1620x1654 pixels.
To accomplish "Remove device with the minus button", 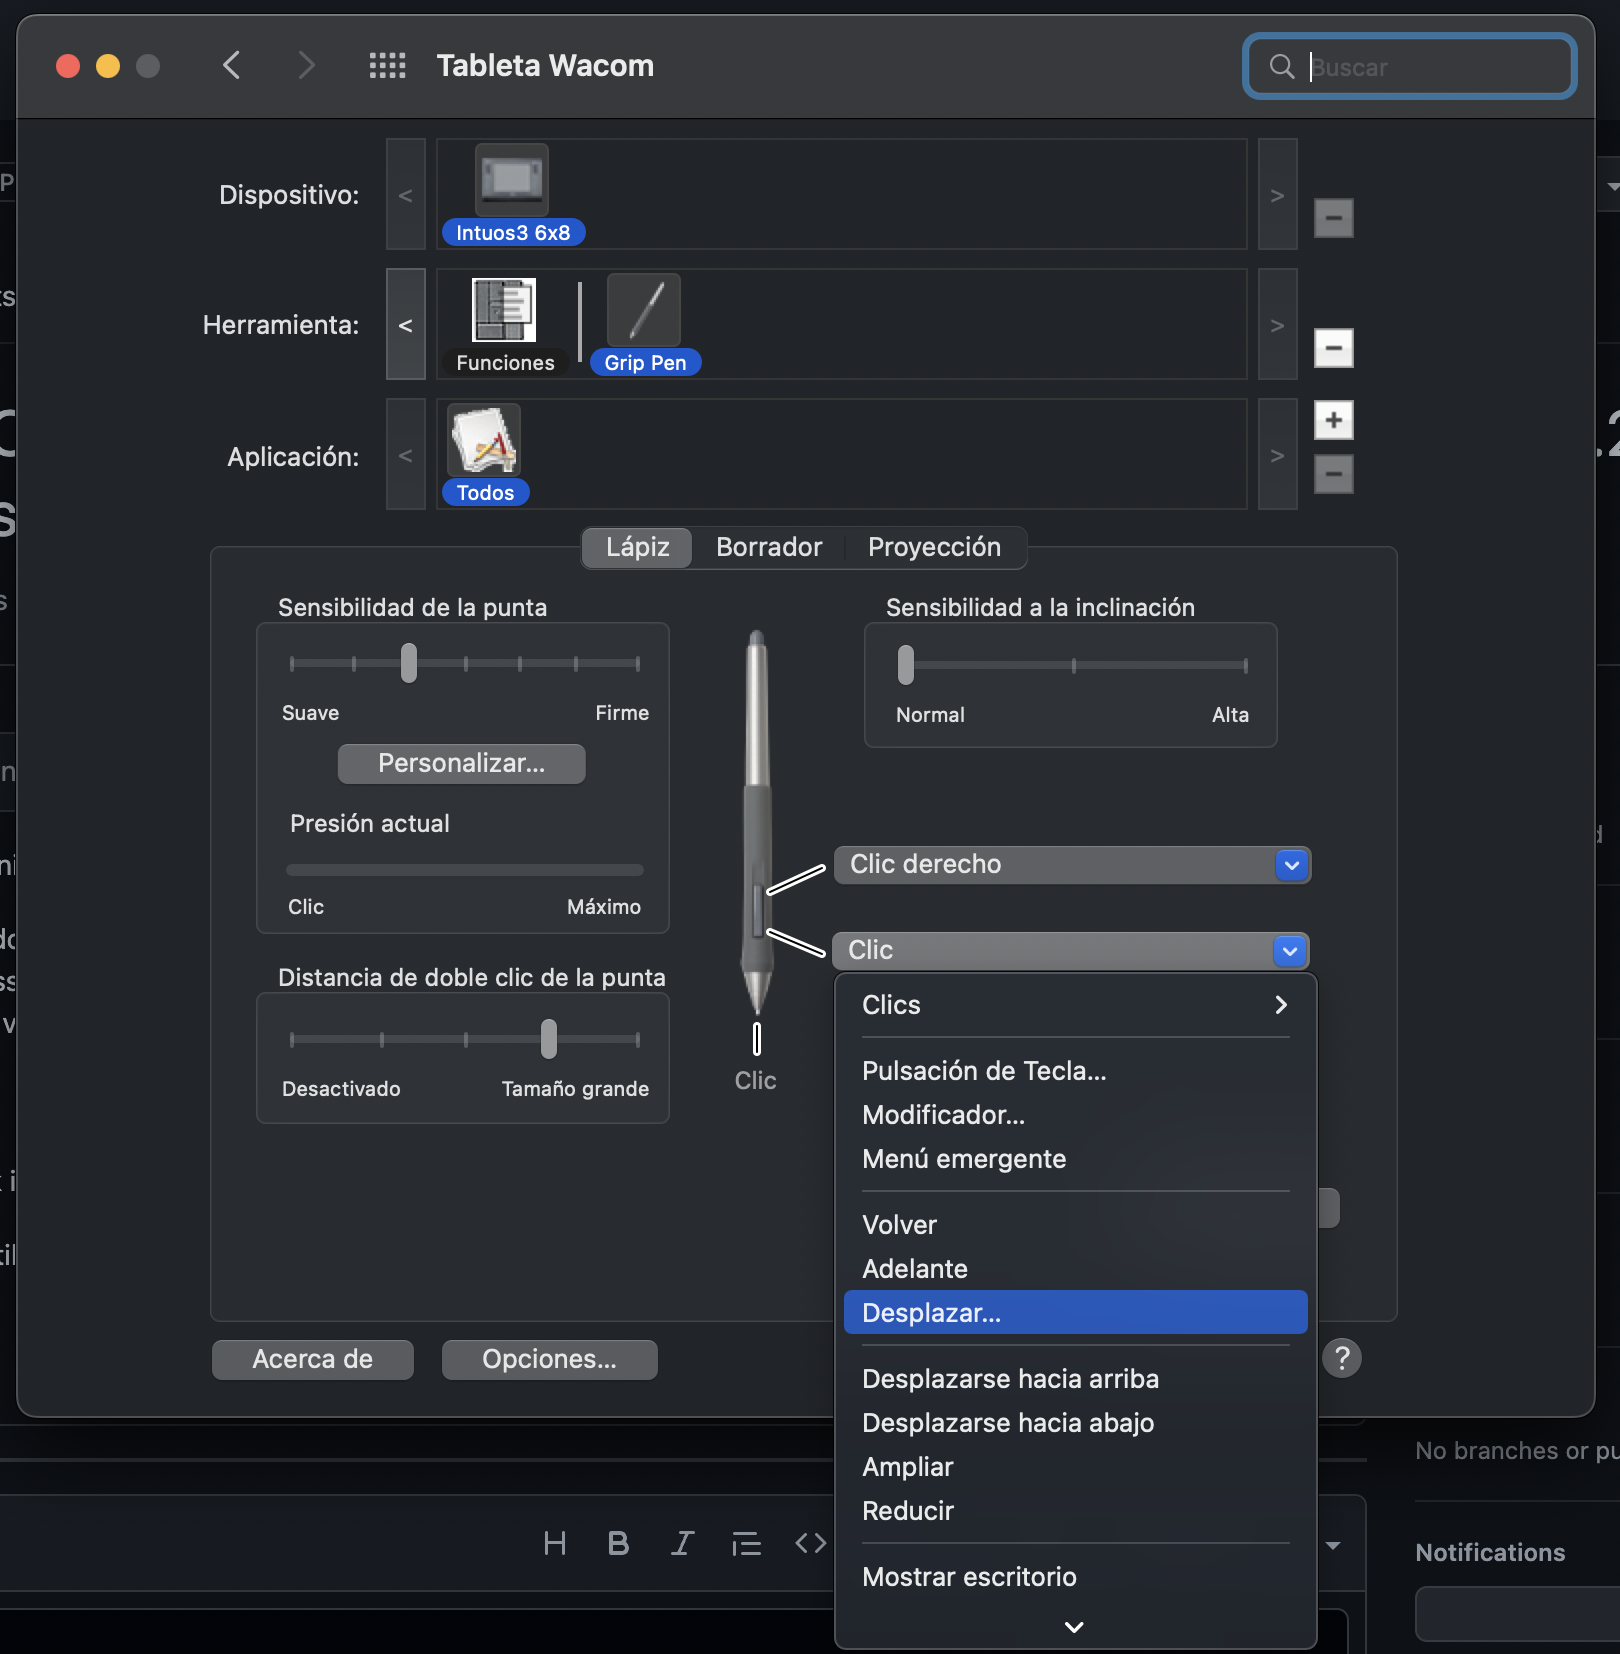I will click(1333, 218).
